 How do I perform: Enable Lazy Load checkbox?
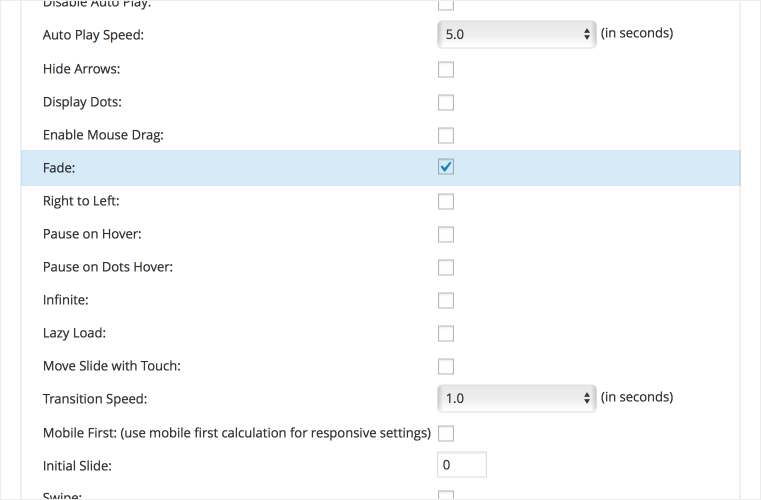[x=446, y=333]
